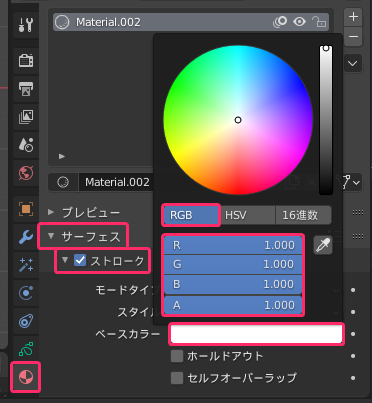Open the Output properties tab
The width and height of the screenshot is (372, 403).
pyautogui.click(x=26, y=89)
